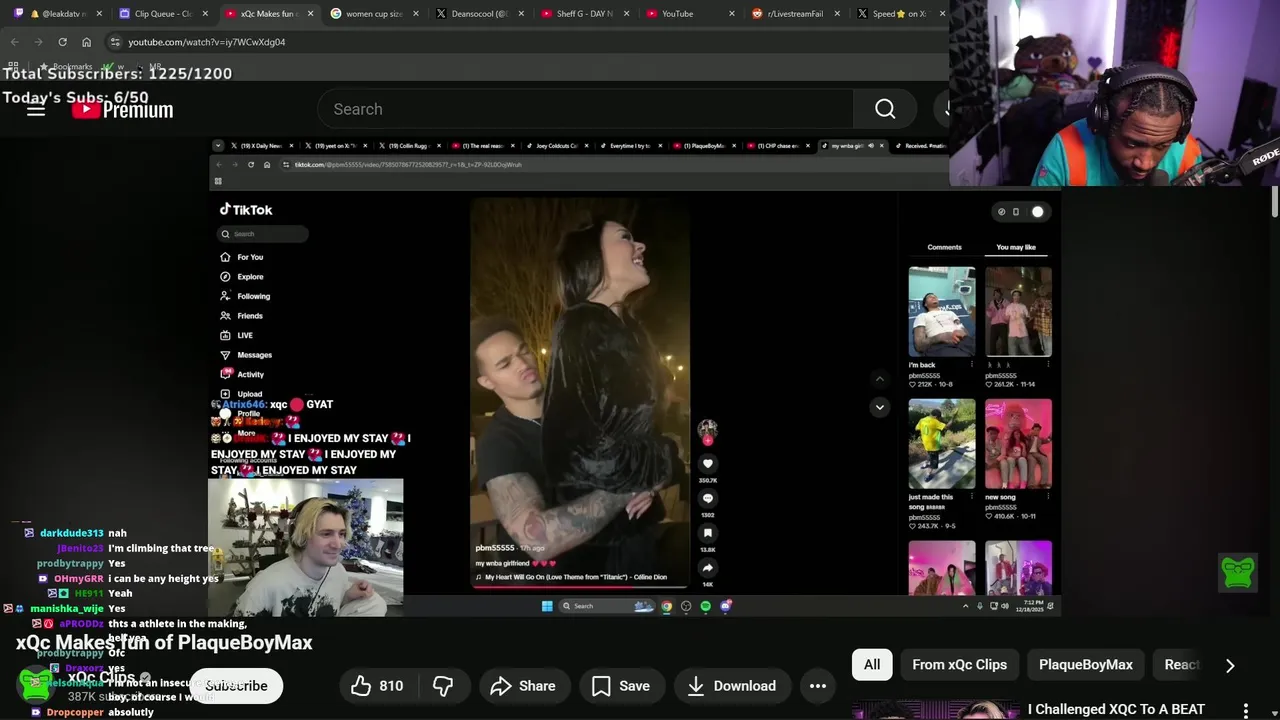1280x720 pixels.
Task: Click the TikTok comment bubble icon
Action: pos(708,498)
